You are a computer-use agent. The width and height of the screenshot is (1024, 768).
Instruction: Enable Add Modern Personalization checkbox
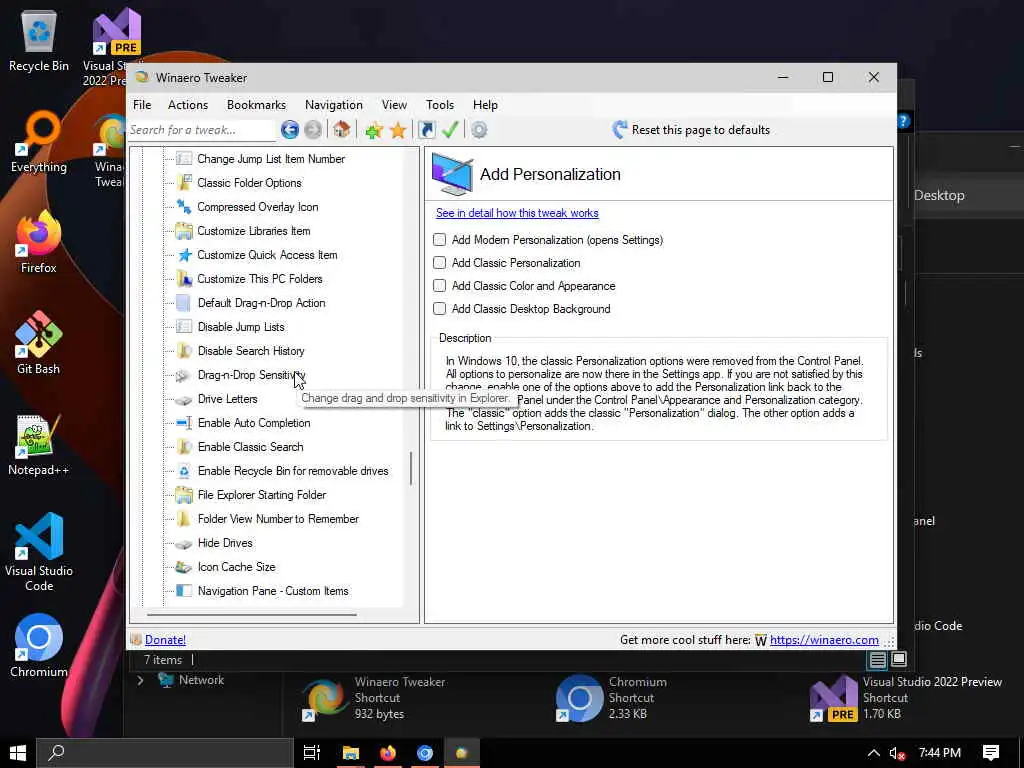coord(440,240)
